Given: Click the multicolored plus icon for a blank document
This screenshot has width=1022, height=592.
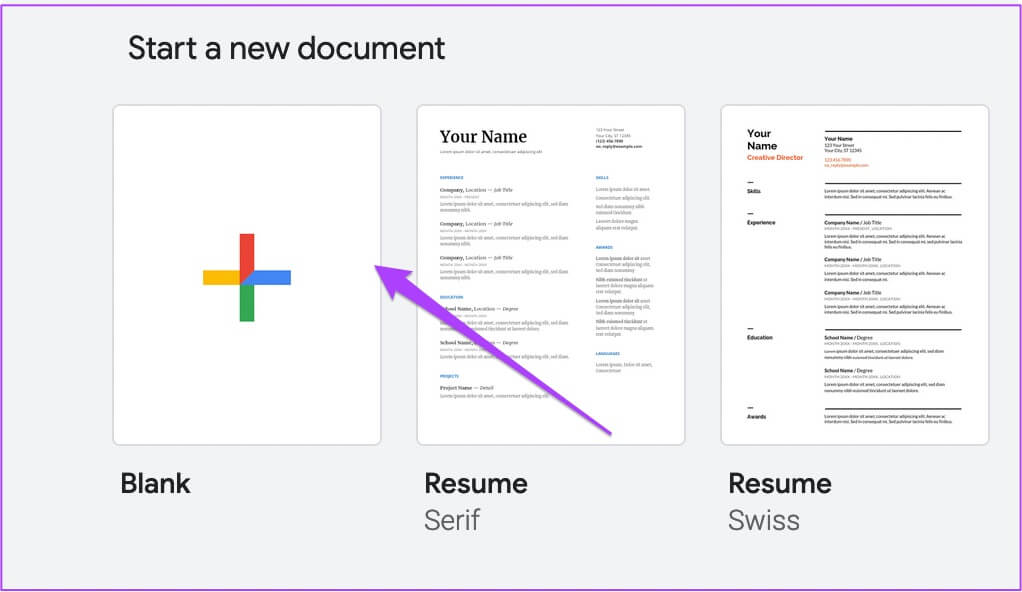Looking at the screenshot, I should (246, 277).
